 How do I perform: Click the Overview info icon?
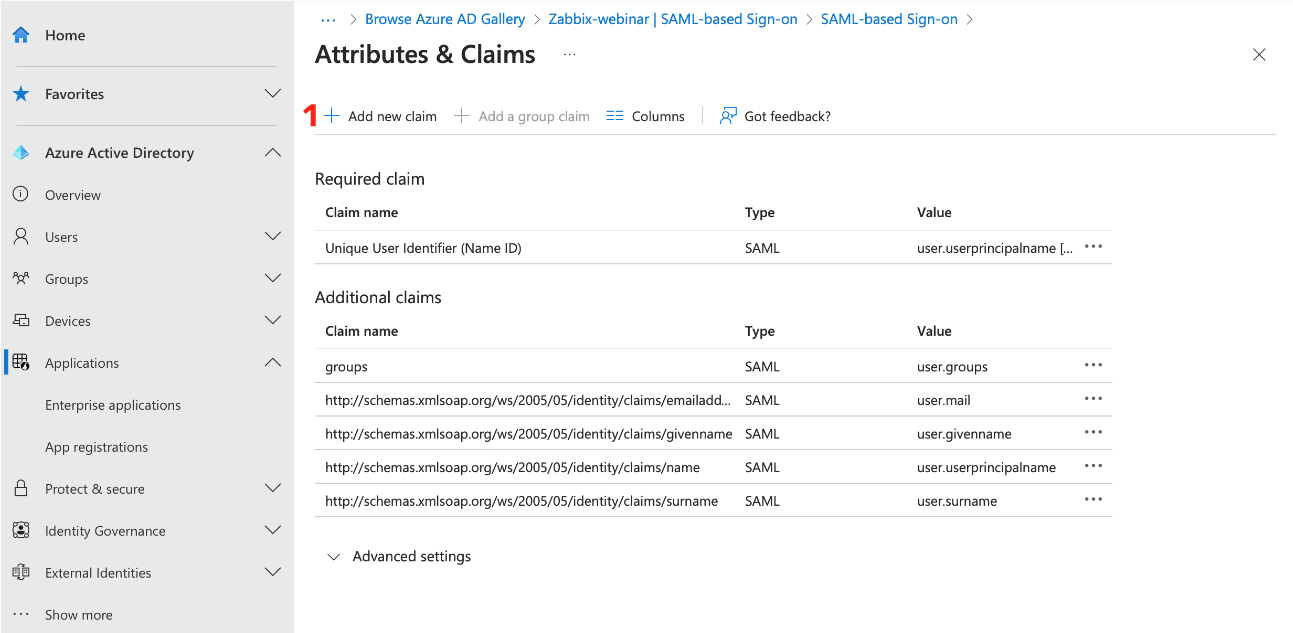[x=20, y=194]
